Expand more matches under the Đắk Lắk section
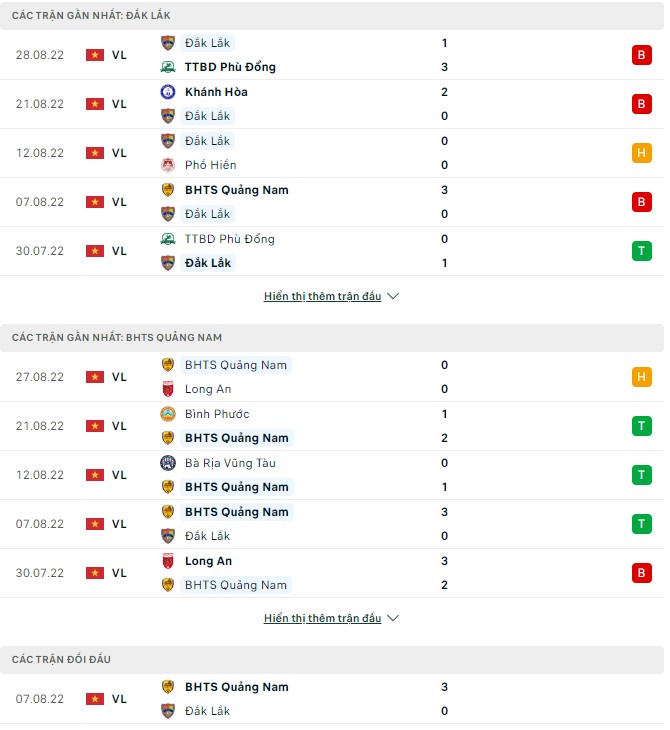This screenshot has height=730, width=670. pos(331,297)
